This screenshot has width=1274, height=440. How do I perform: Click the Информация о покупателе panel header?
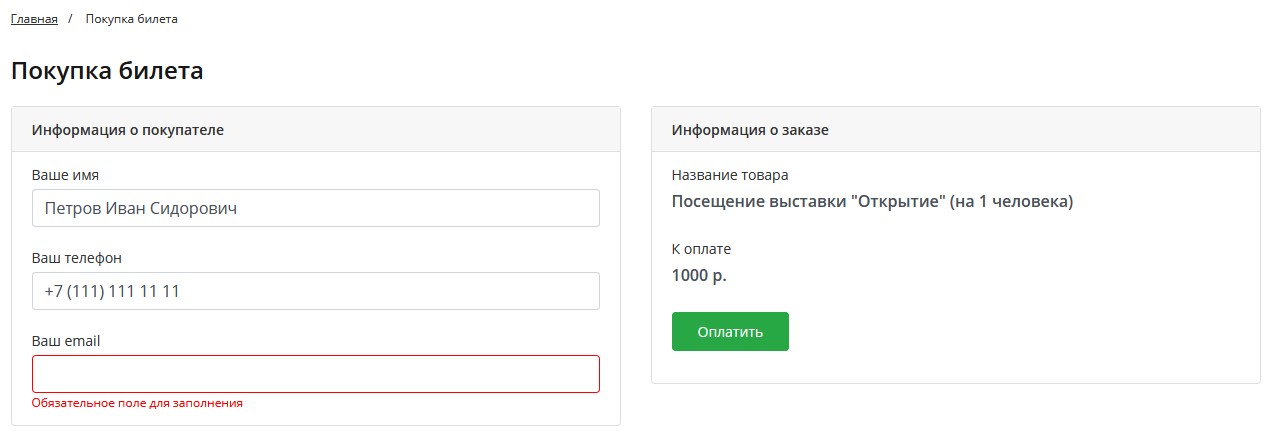tap(128, 130)
